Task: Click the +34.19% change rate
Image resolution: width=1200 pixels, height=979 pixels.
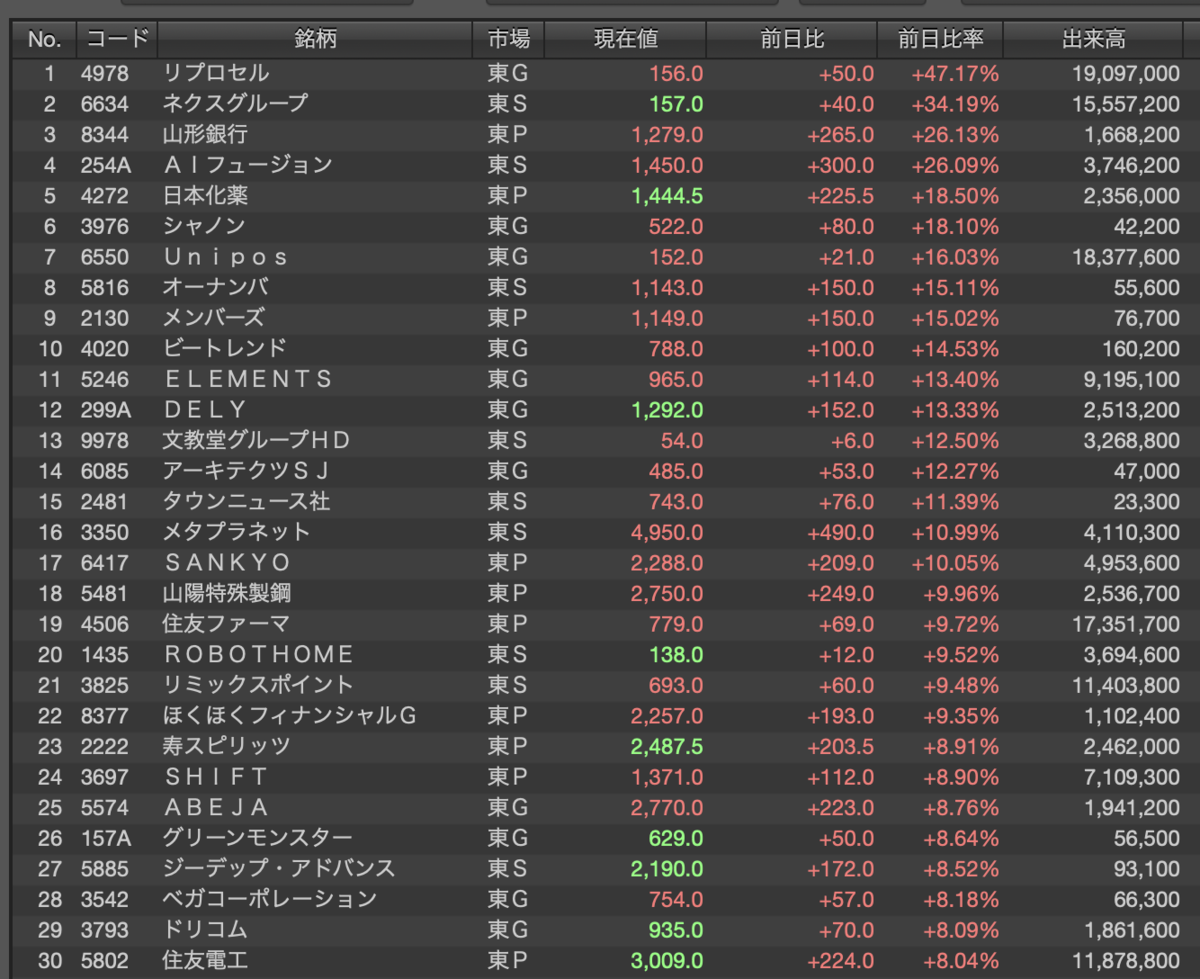Action: [x=955, y=104]
